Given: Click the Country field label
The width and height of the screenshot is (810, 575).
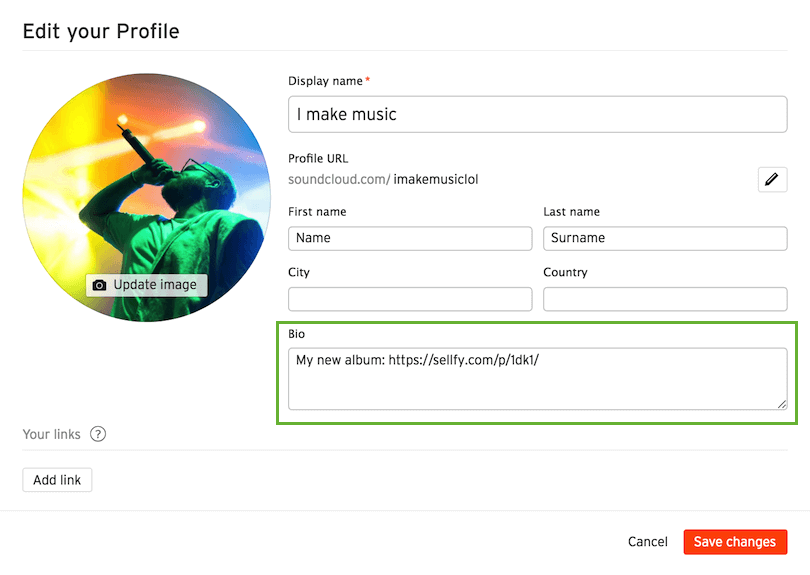Looking at the screenshot, I should [x=565, y=272].
